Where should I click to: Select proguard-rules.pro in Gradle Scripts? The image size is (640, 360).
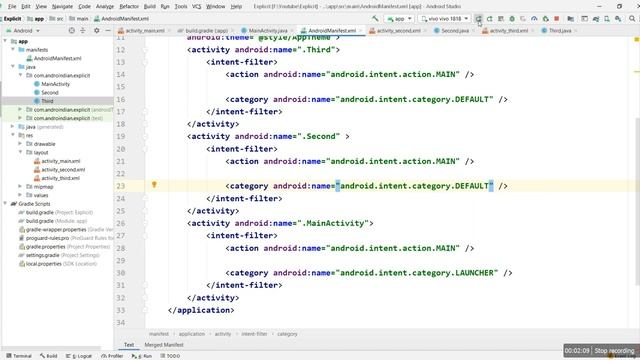click(x=47, y=238)
